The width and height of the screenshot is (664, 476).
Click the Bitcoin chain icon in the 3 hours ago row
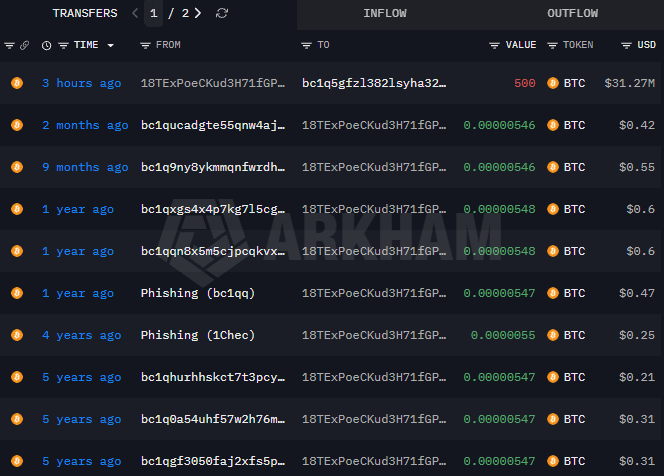17,83
